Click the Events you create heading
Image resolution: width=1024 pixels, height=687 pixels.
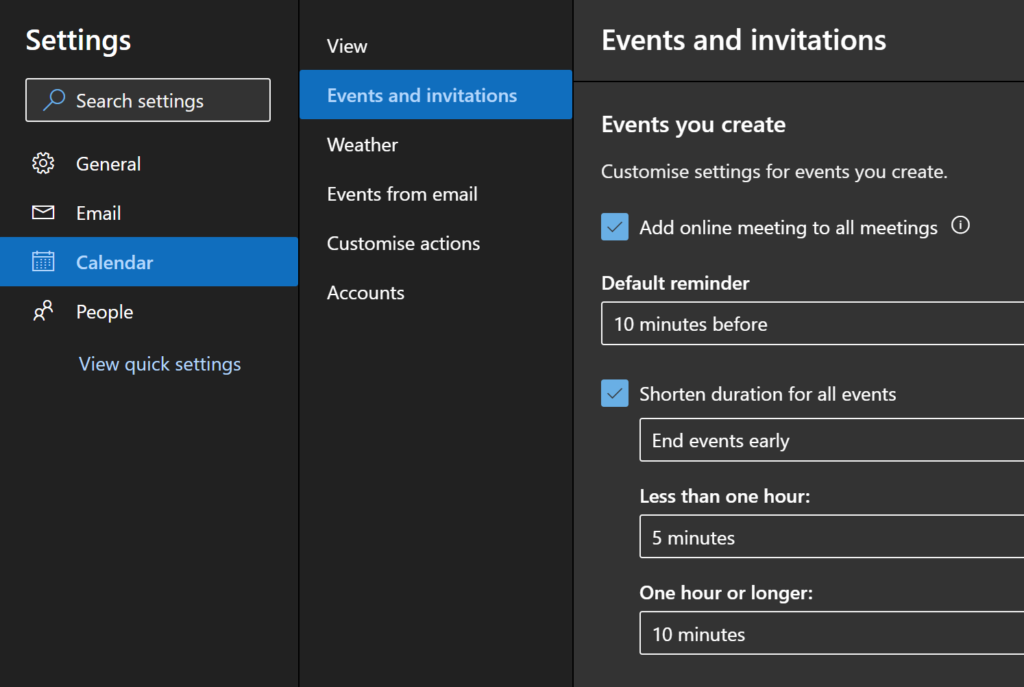[x=693, y=124]
